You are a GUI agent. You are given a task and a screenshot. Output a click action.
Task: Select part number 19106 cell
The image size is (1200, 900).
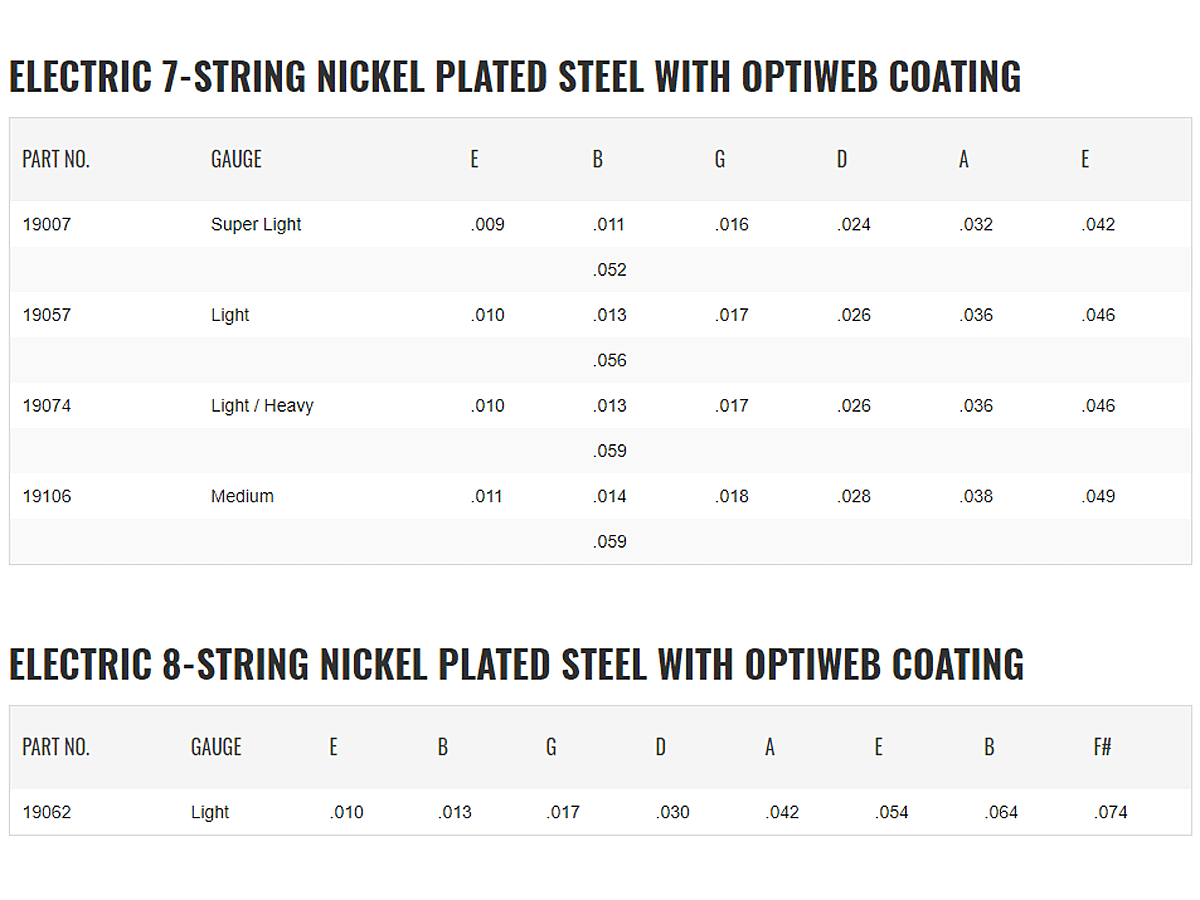(x=47, y=496)
